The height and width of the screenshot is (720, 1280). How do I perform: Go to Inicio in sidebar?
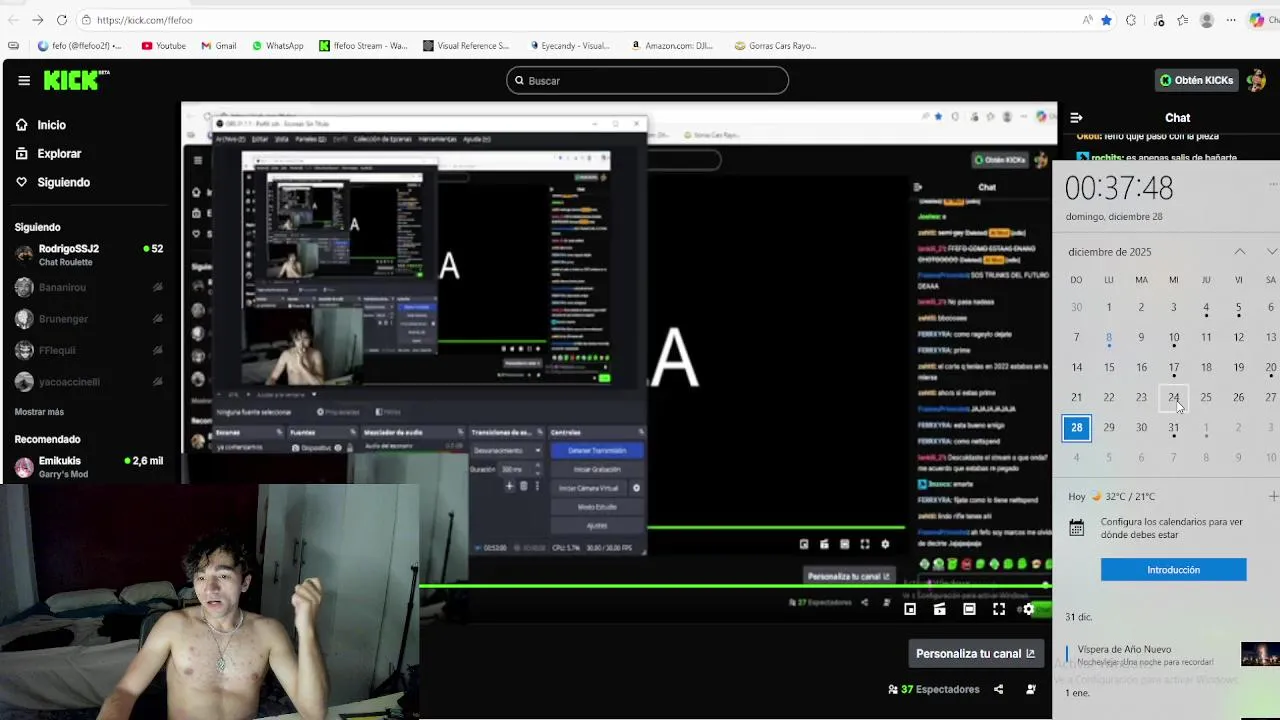(41, 125)
